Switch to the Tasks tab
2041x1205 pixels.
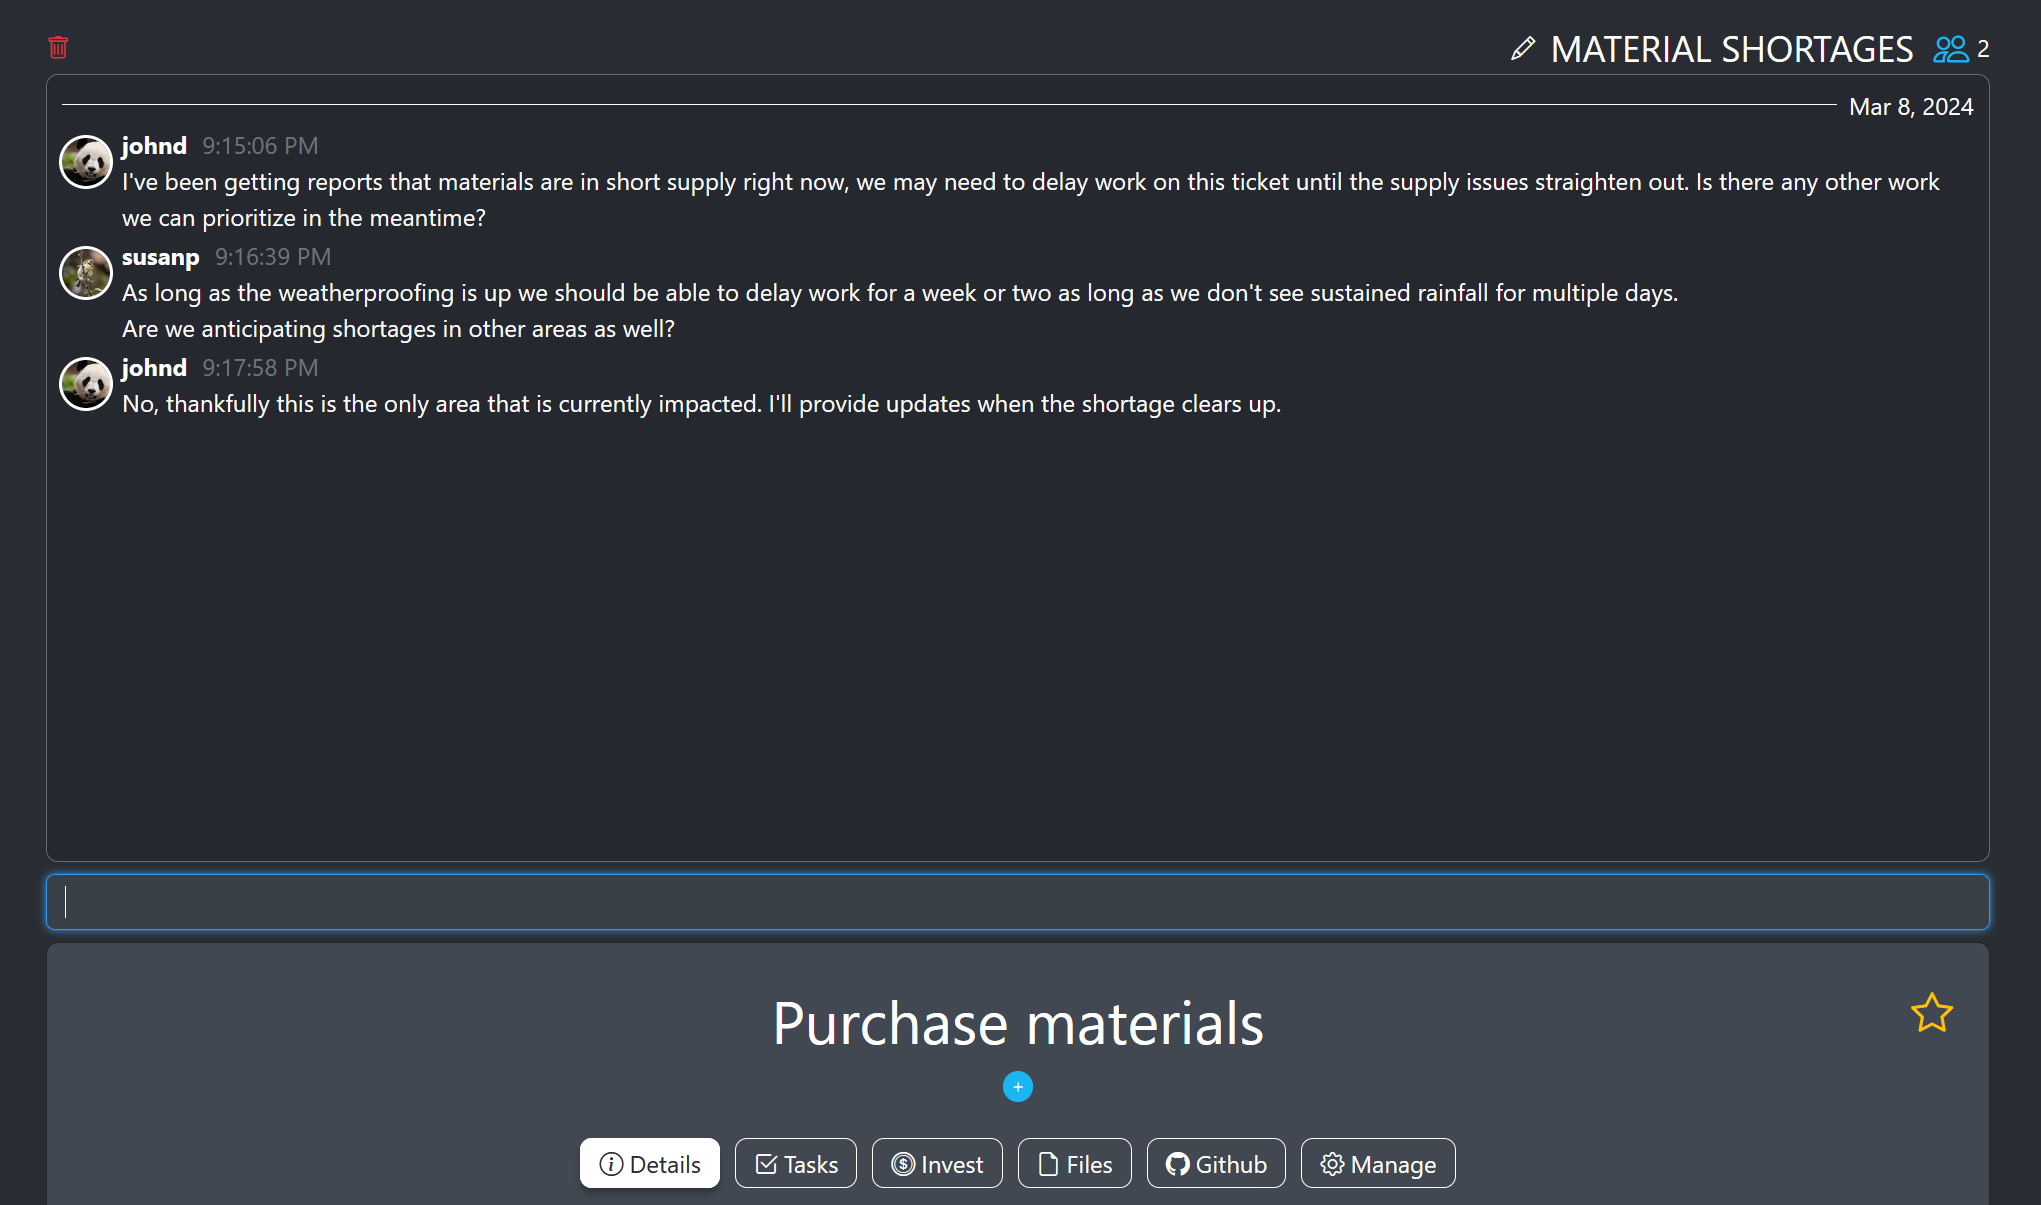[x=795, y=1163]
